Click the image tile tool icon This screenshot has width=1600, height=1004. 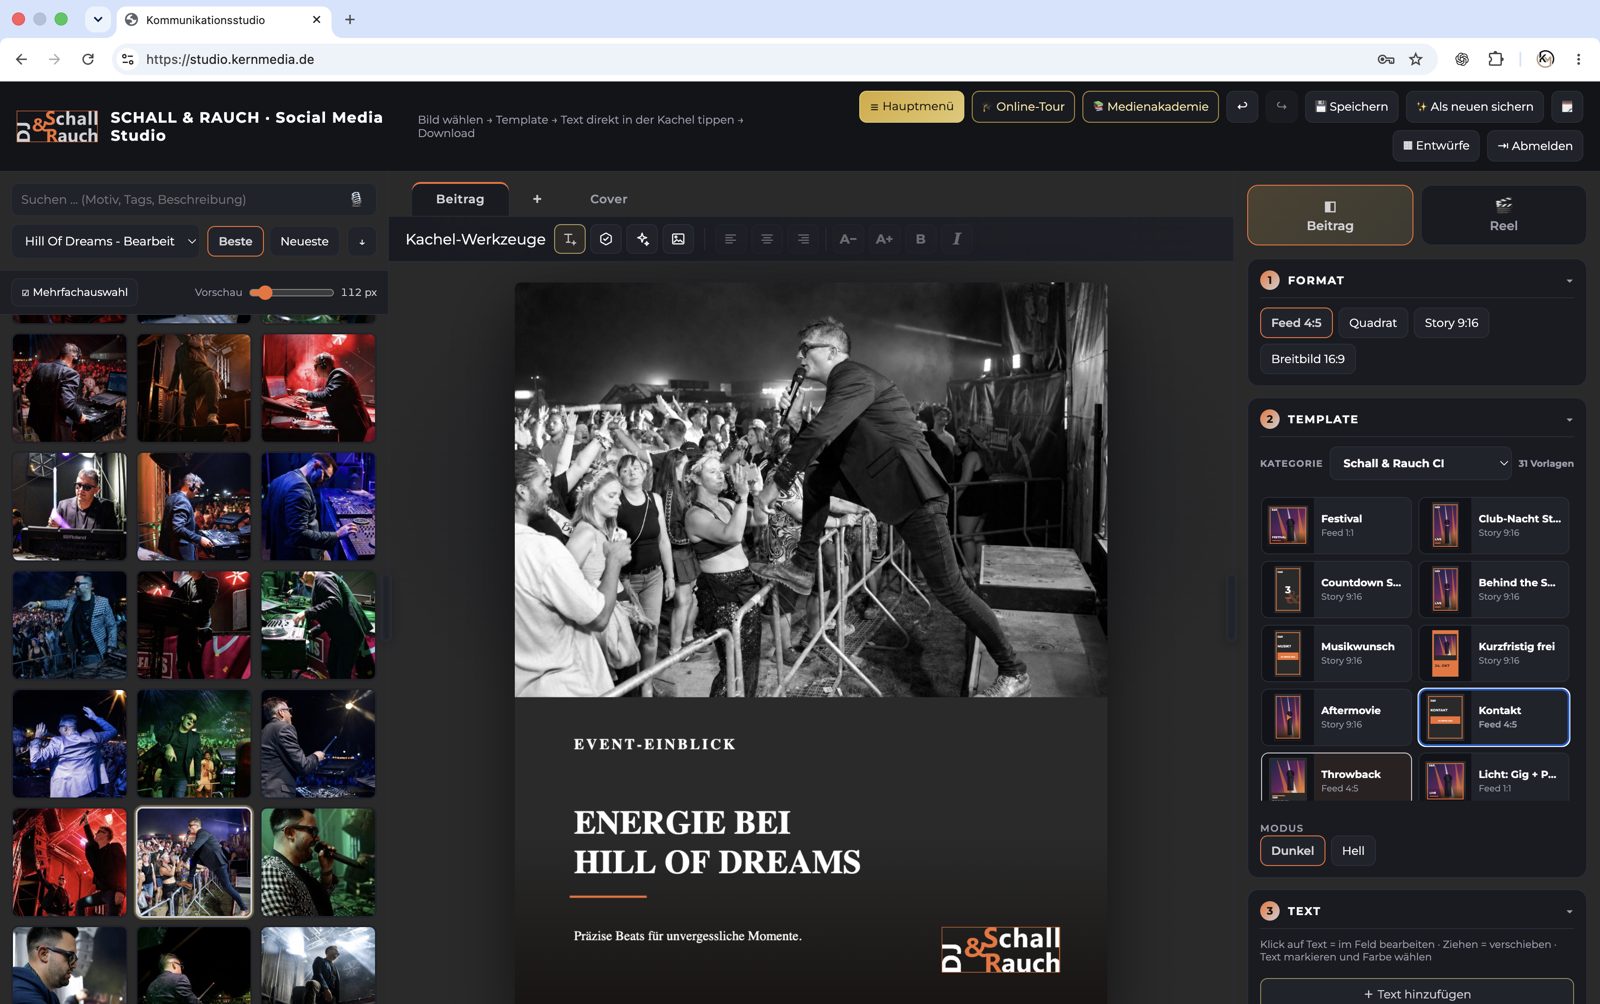coord(678,239)
